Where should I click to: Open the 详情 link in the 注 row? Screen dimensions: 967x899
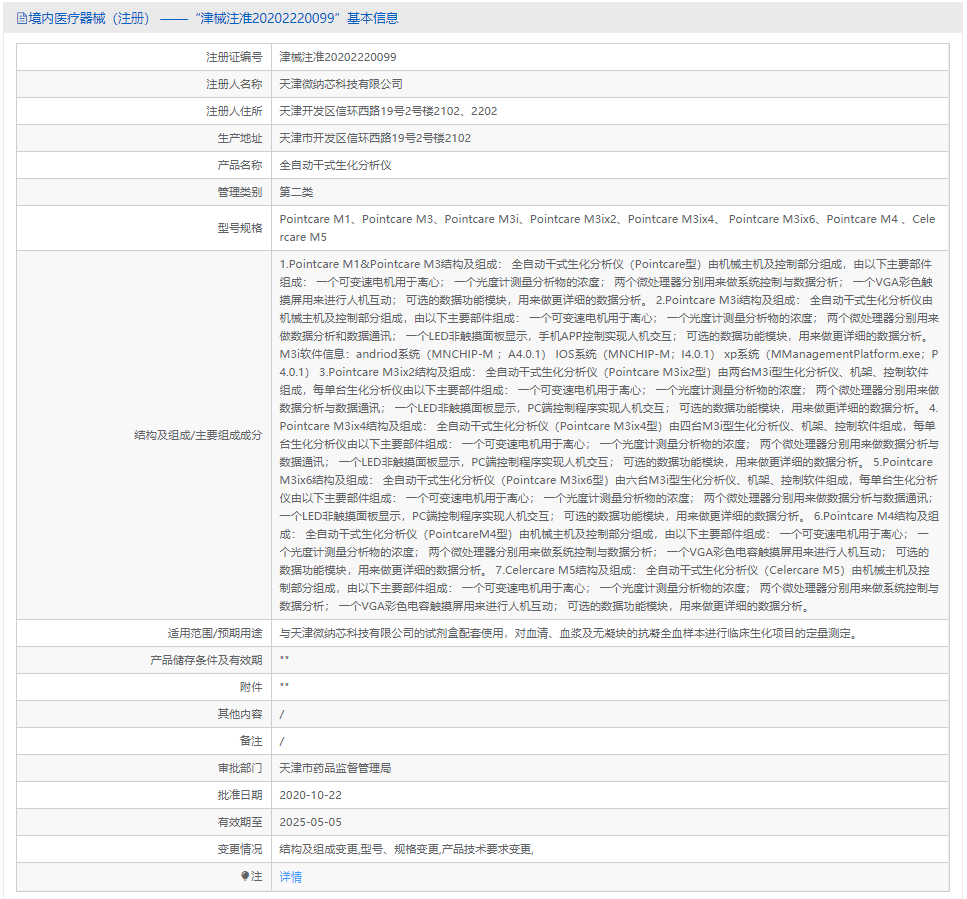click(290, 877)
